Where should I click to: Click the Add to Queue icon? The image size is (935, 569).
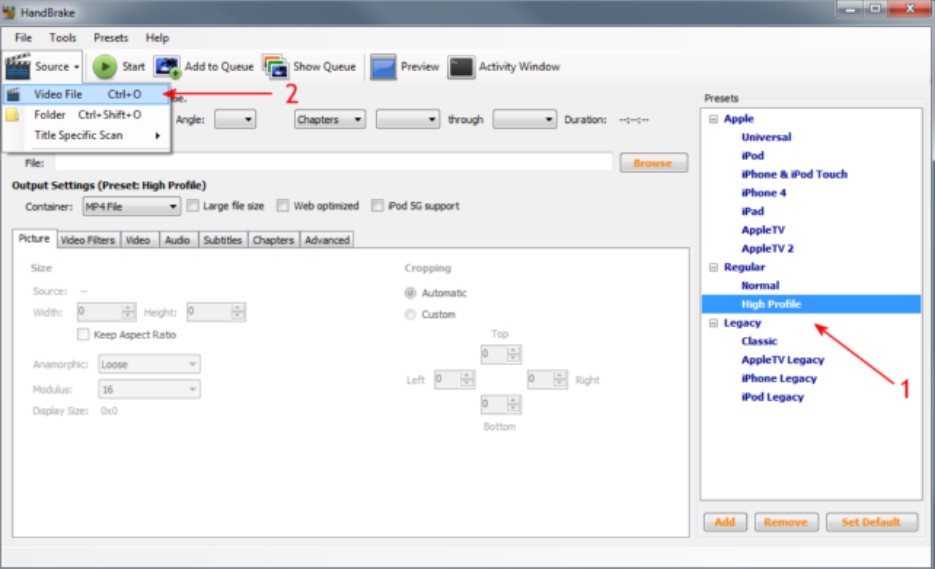pos(167,67)
